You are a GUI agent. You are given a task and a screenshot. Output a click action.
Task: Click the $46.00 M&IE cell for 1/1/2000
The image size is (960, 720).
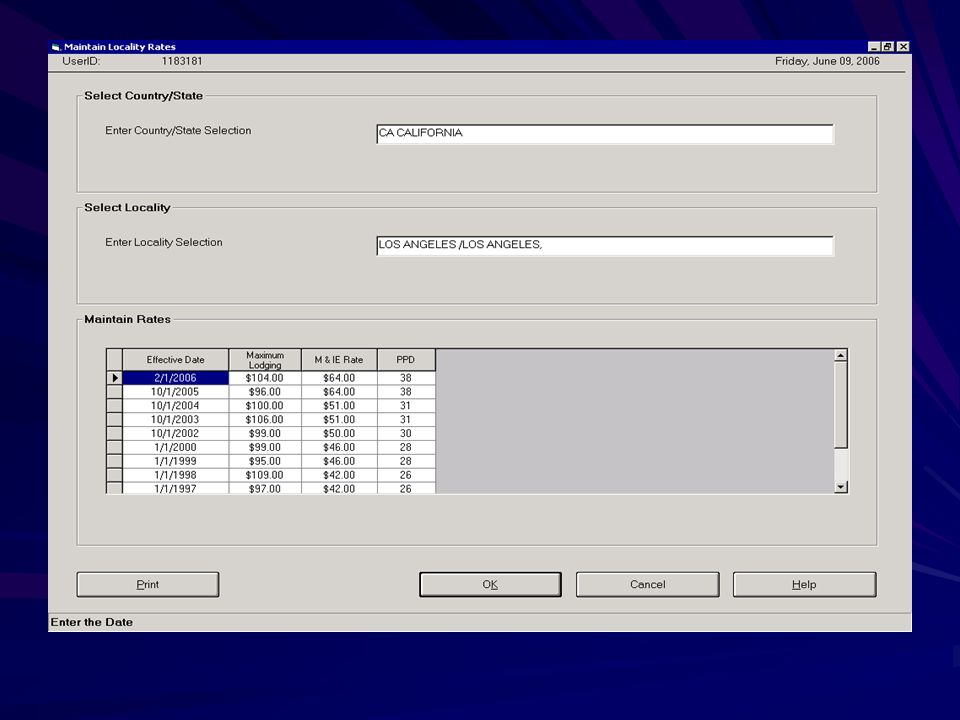tap(339, 448)
